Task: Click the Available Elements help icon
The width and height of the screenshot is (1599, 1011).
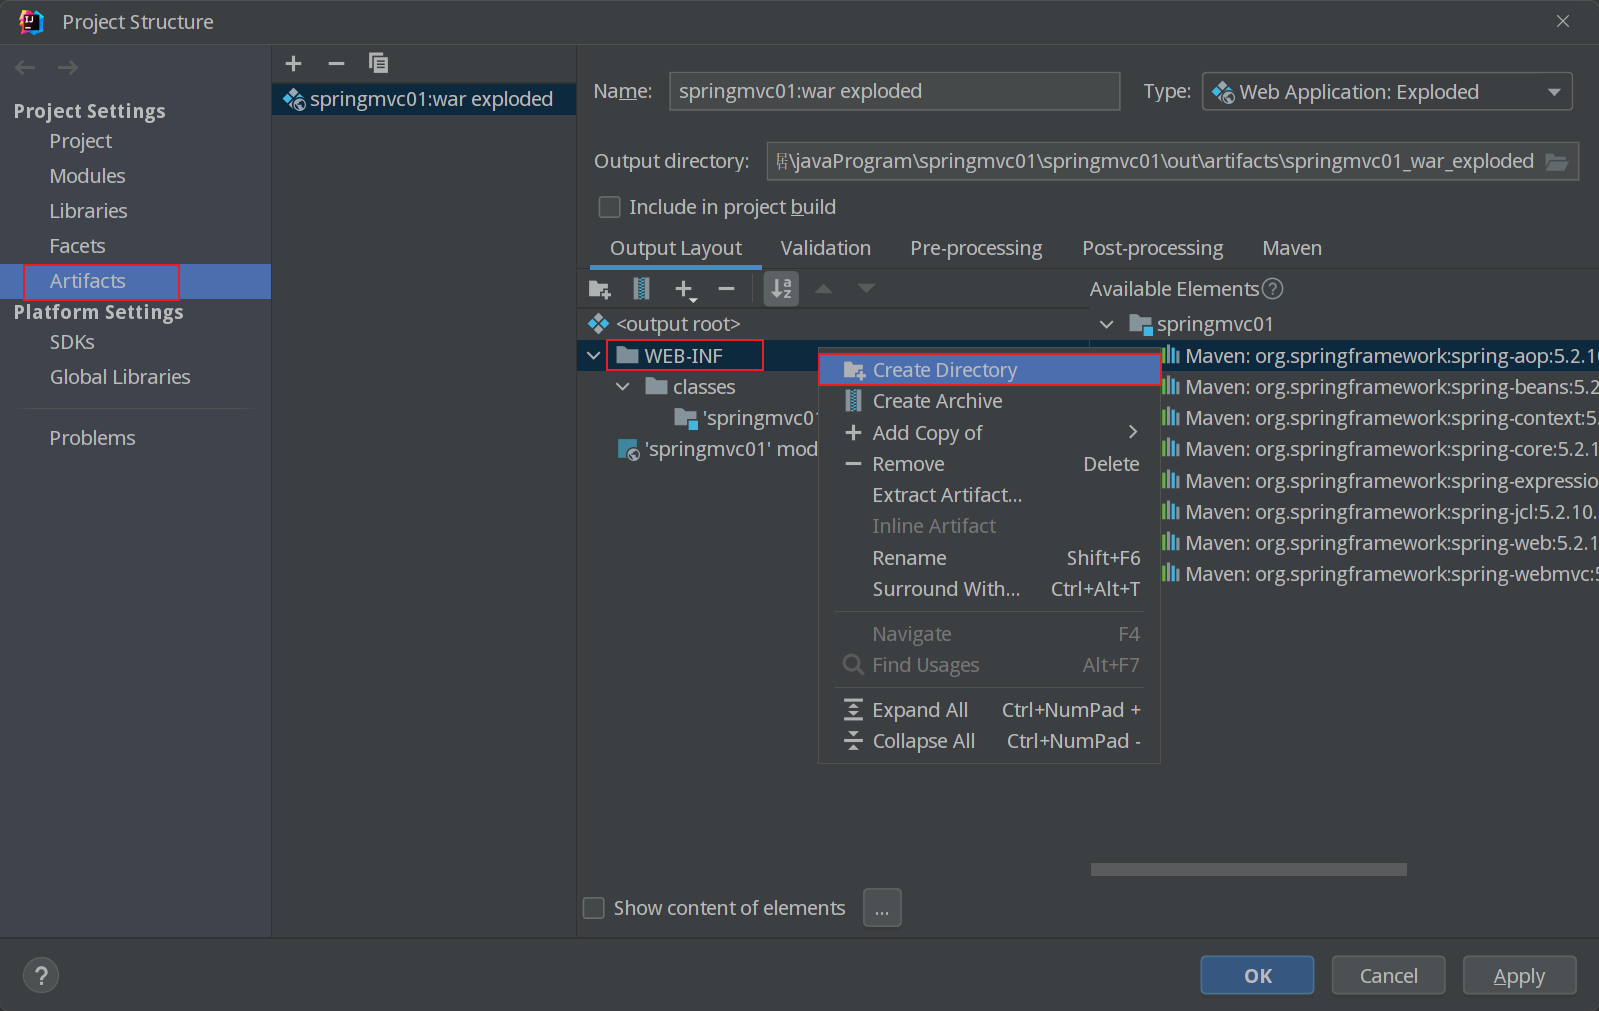Action: point(1272,289)
